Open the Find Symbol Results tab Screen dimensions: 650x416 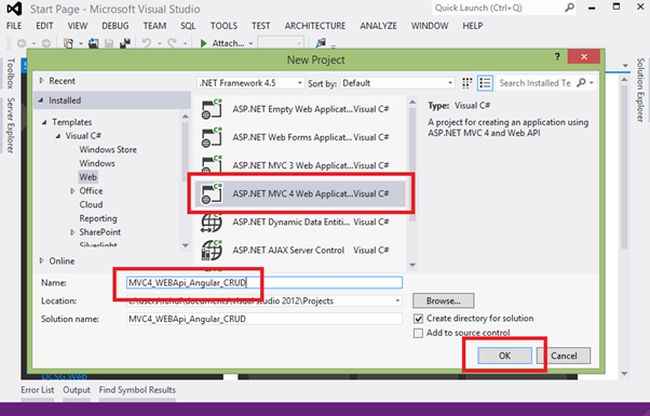[137, 390]
